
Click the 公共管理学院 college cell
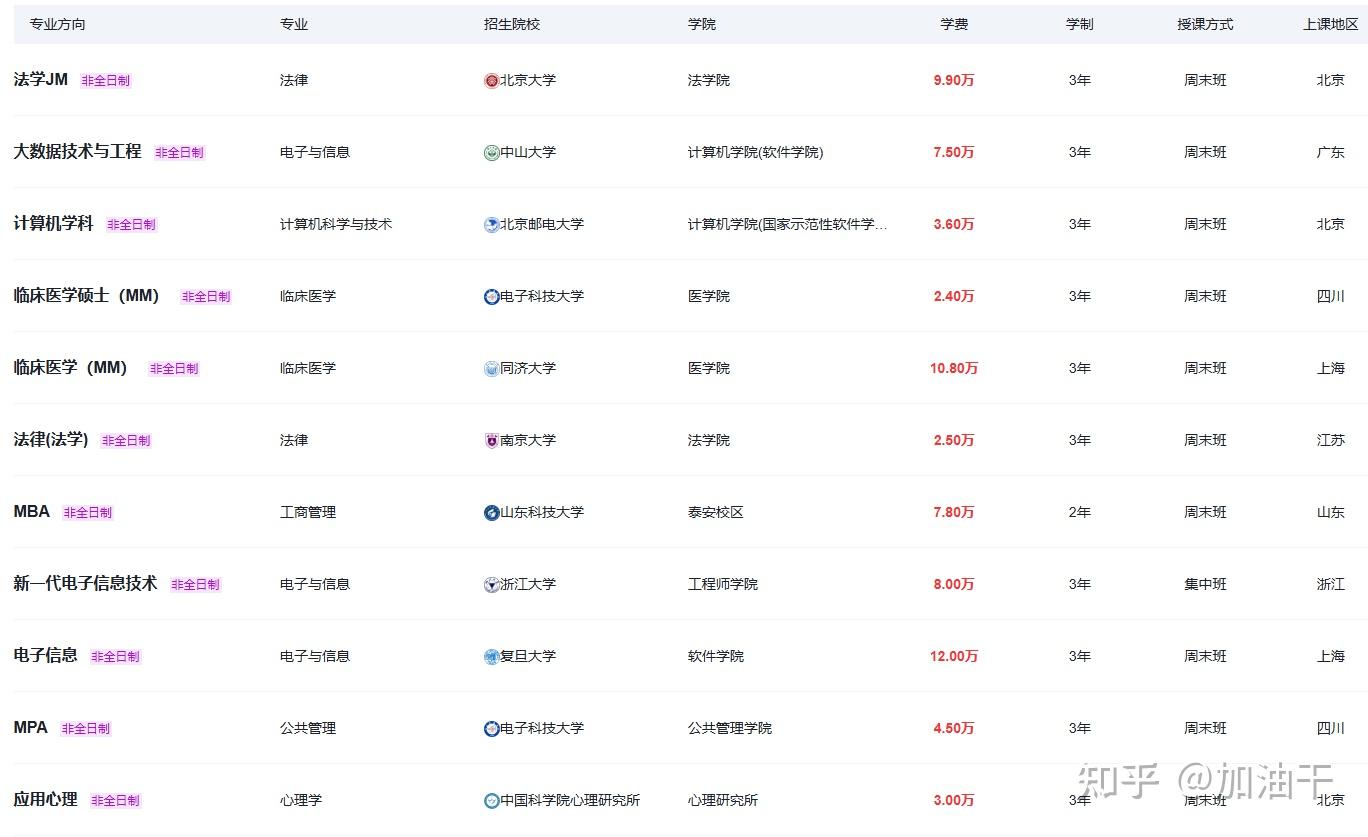click(x=730, y=728)
